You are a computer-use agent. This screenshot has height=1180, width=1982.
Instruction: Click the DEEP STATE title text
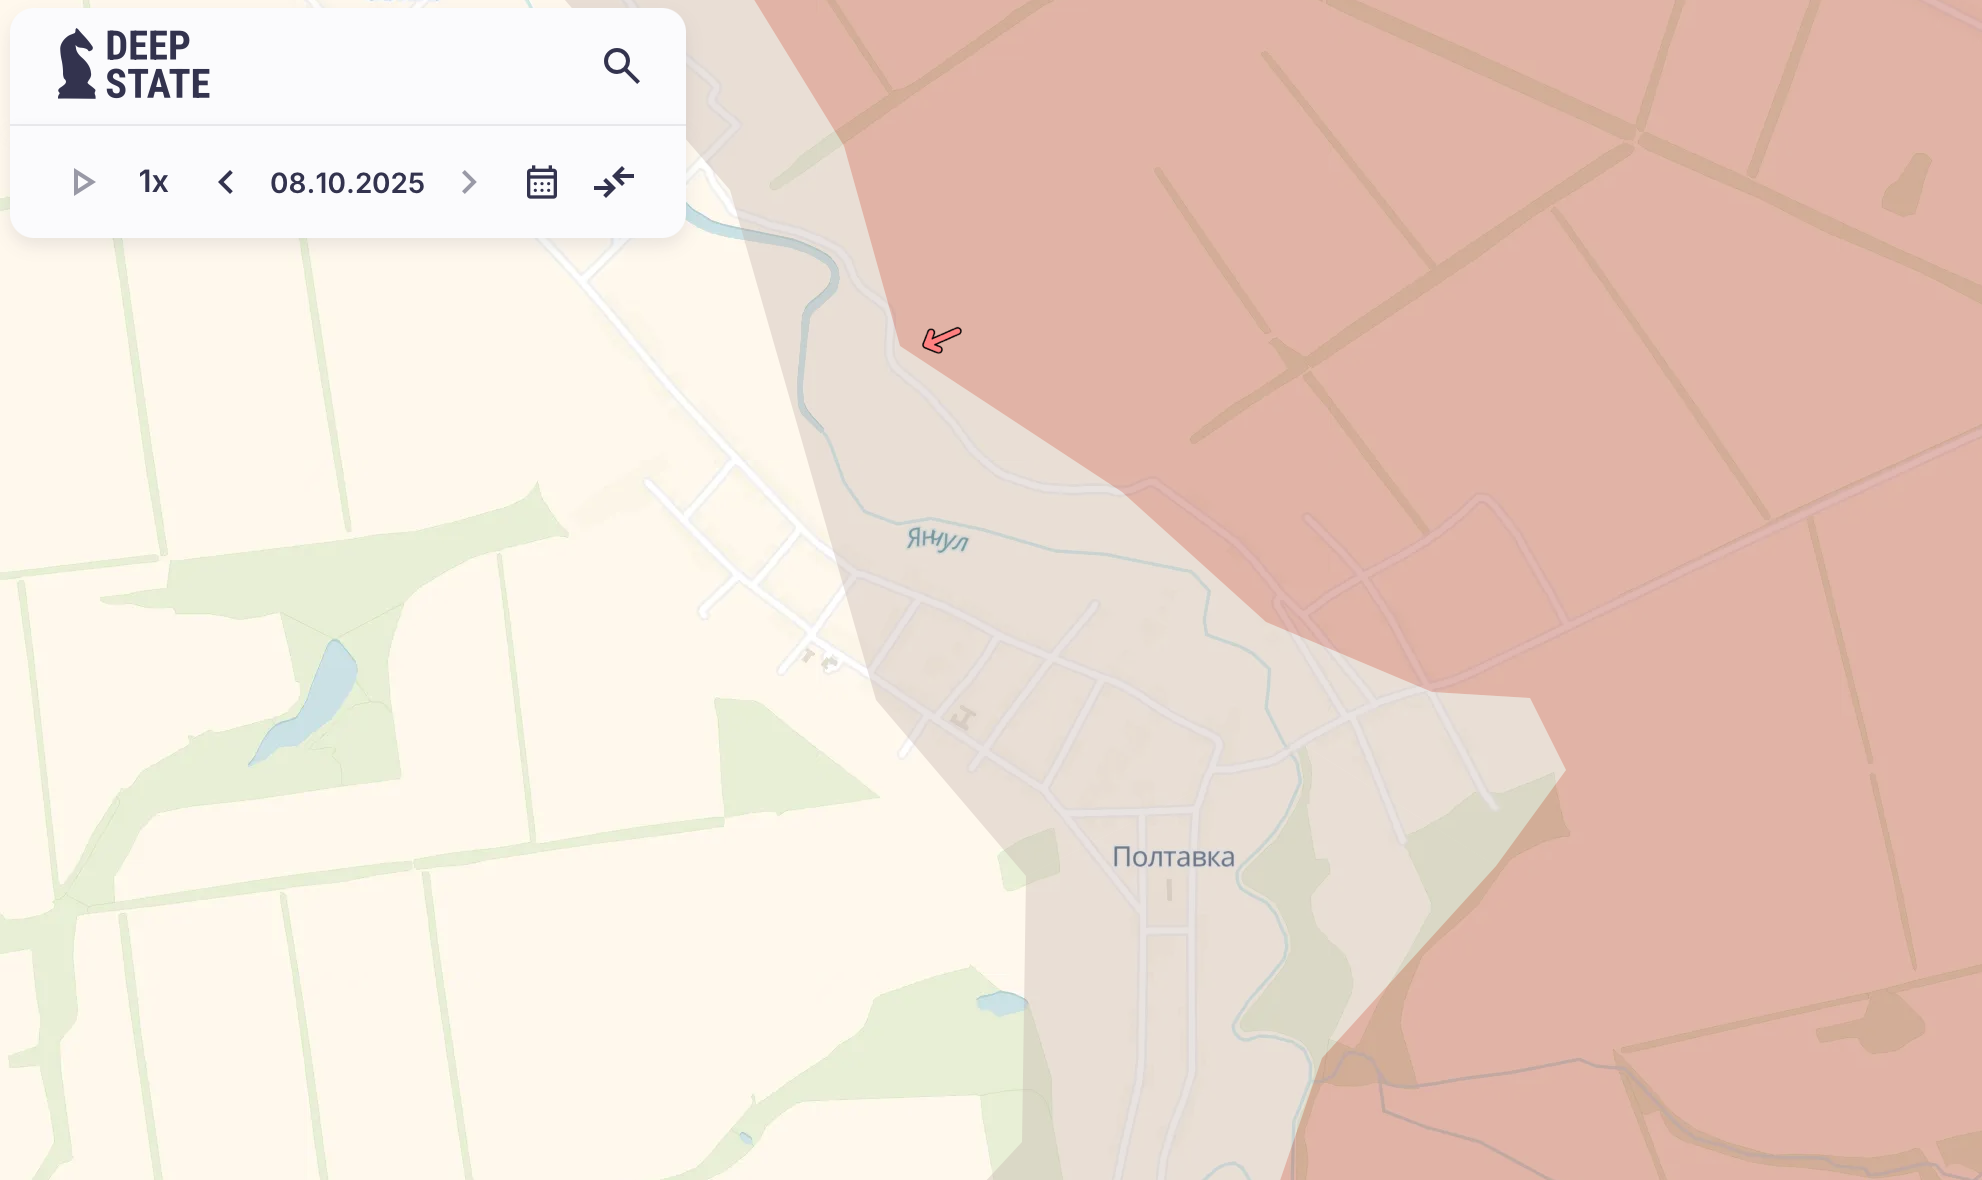[158, 65]
